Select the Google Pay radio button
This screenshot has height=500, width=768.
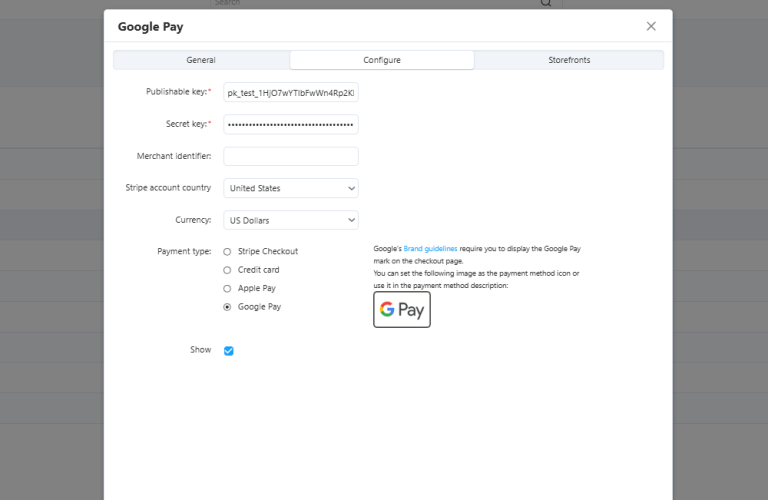coord(227,307)
